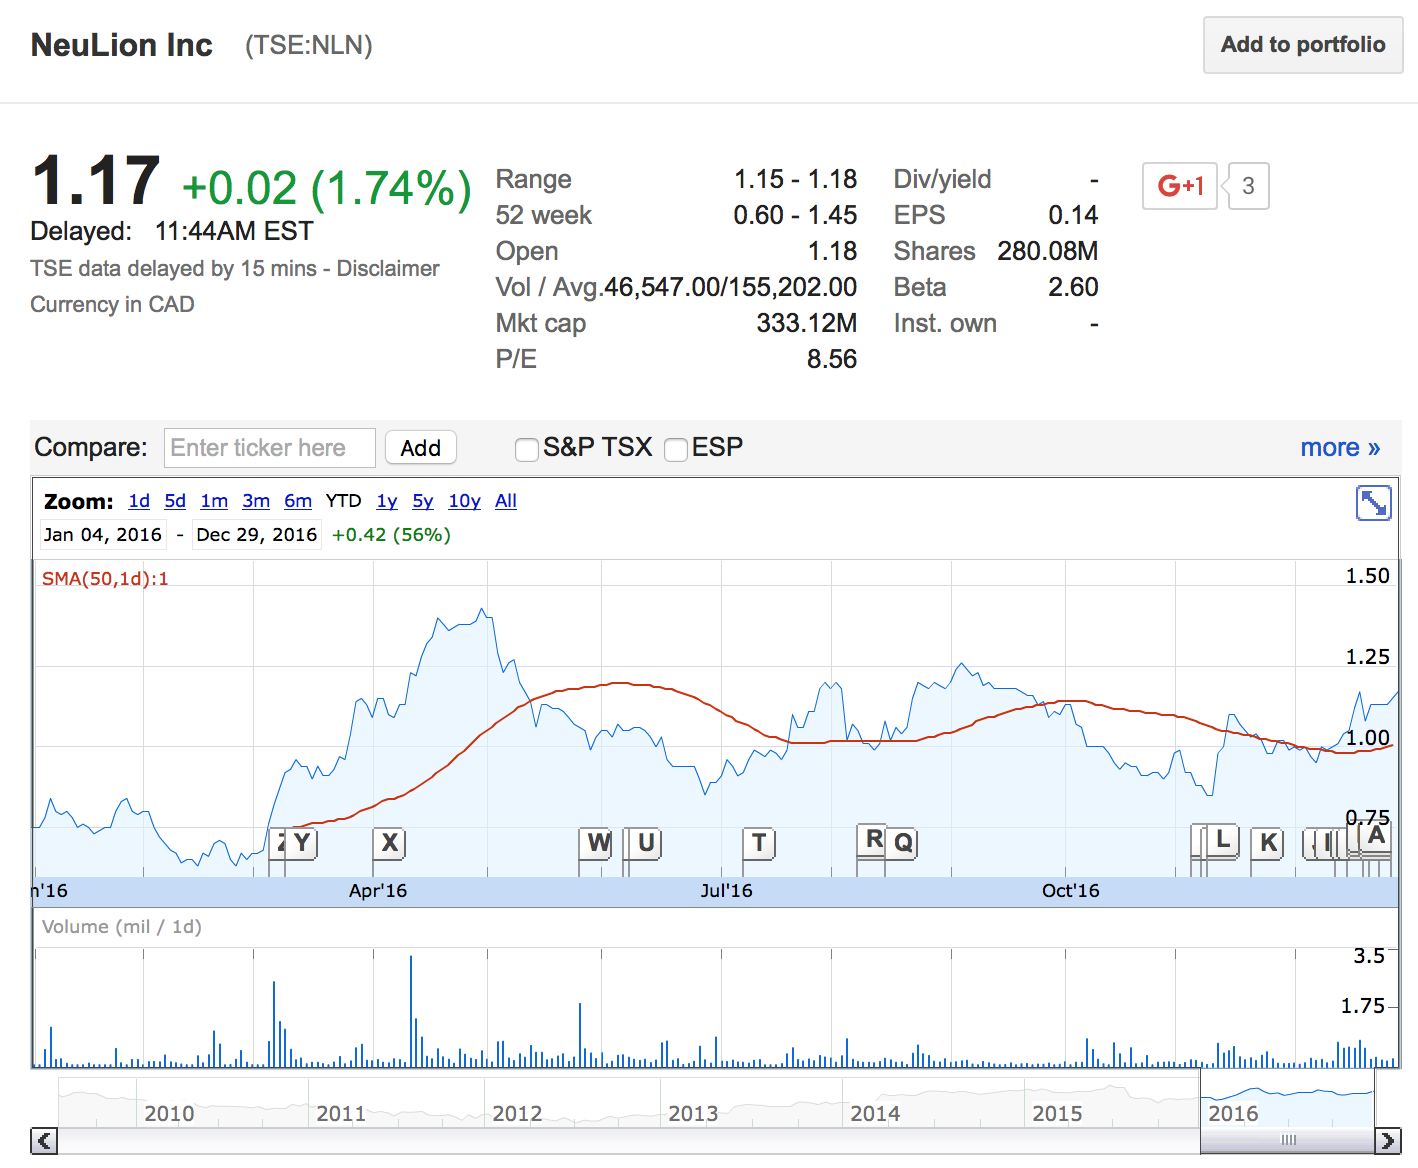Set chart zoom to 1d

tap(139, 501)
